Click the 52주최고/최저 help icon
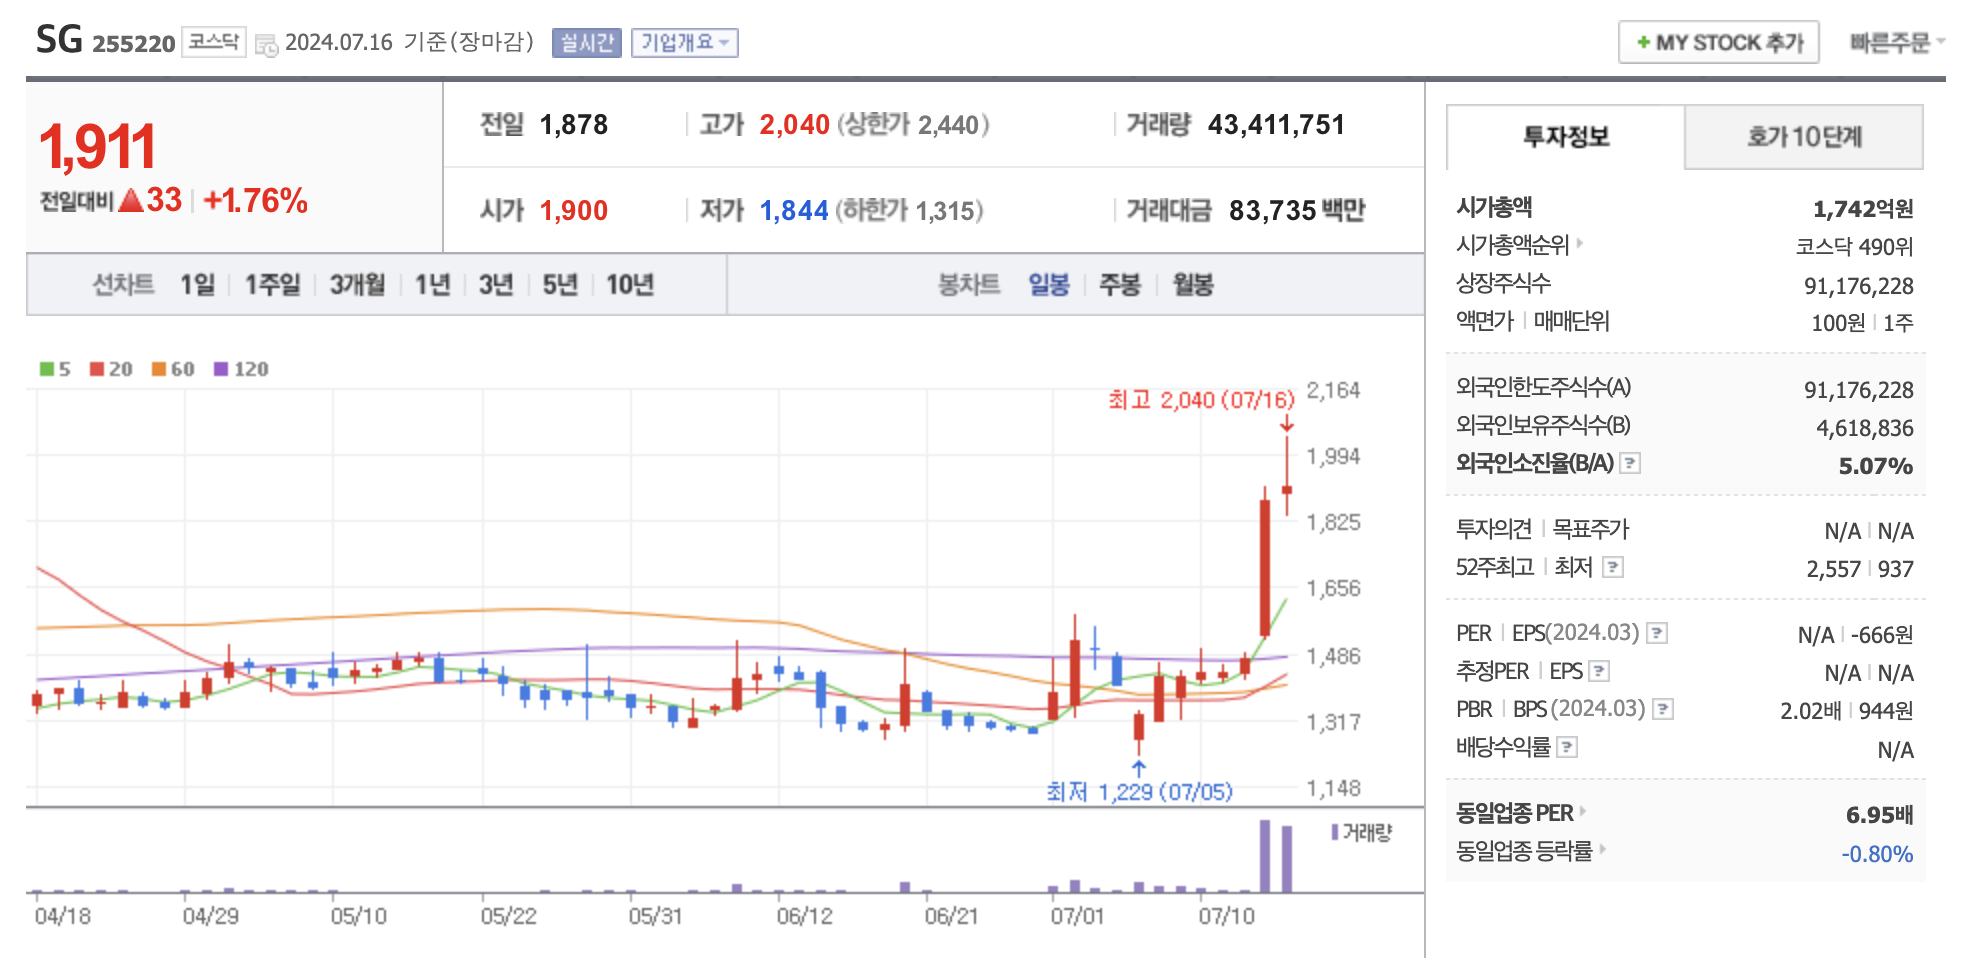1962x958 pixels. pos(1614,568)
